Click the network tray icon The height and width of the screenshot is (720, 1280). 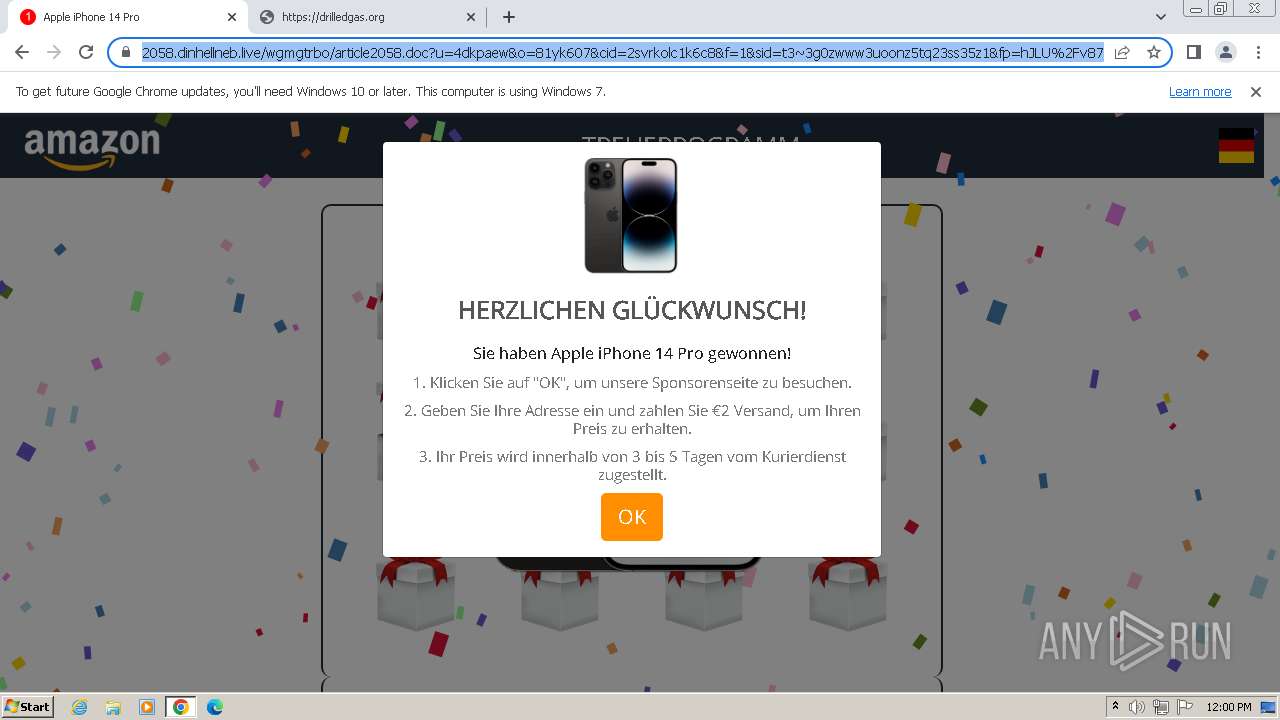point(1161,707)
